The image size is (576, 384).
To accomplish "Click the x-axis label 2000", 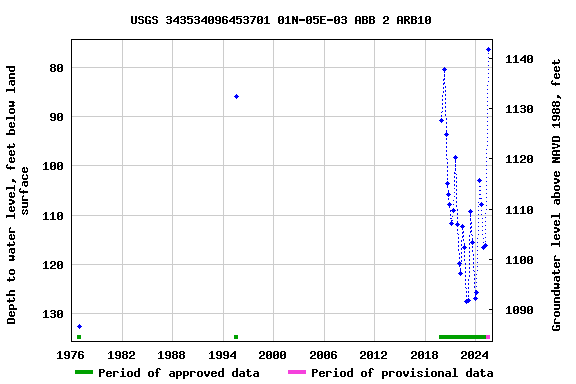I will click(x=272, y=355).
